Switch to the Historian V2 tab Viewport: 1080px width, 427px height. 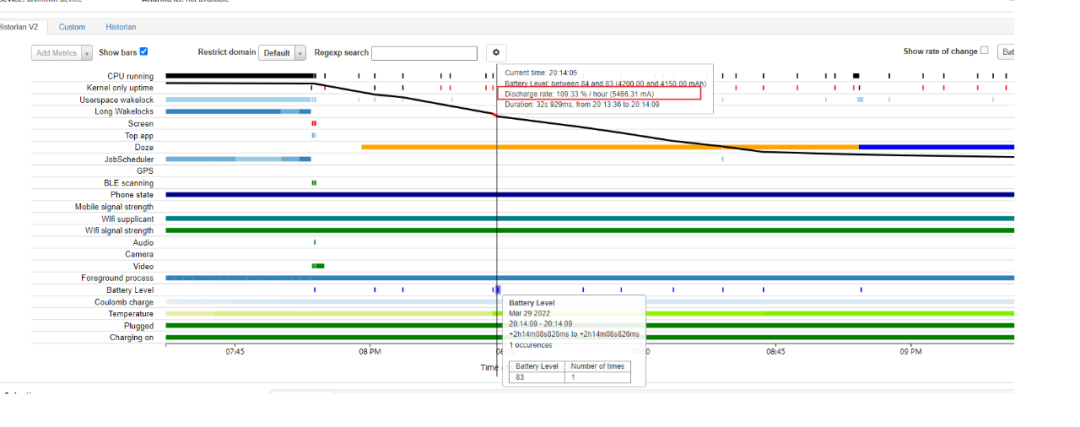[19, 27]
